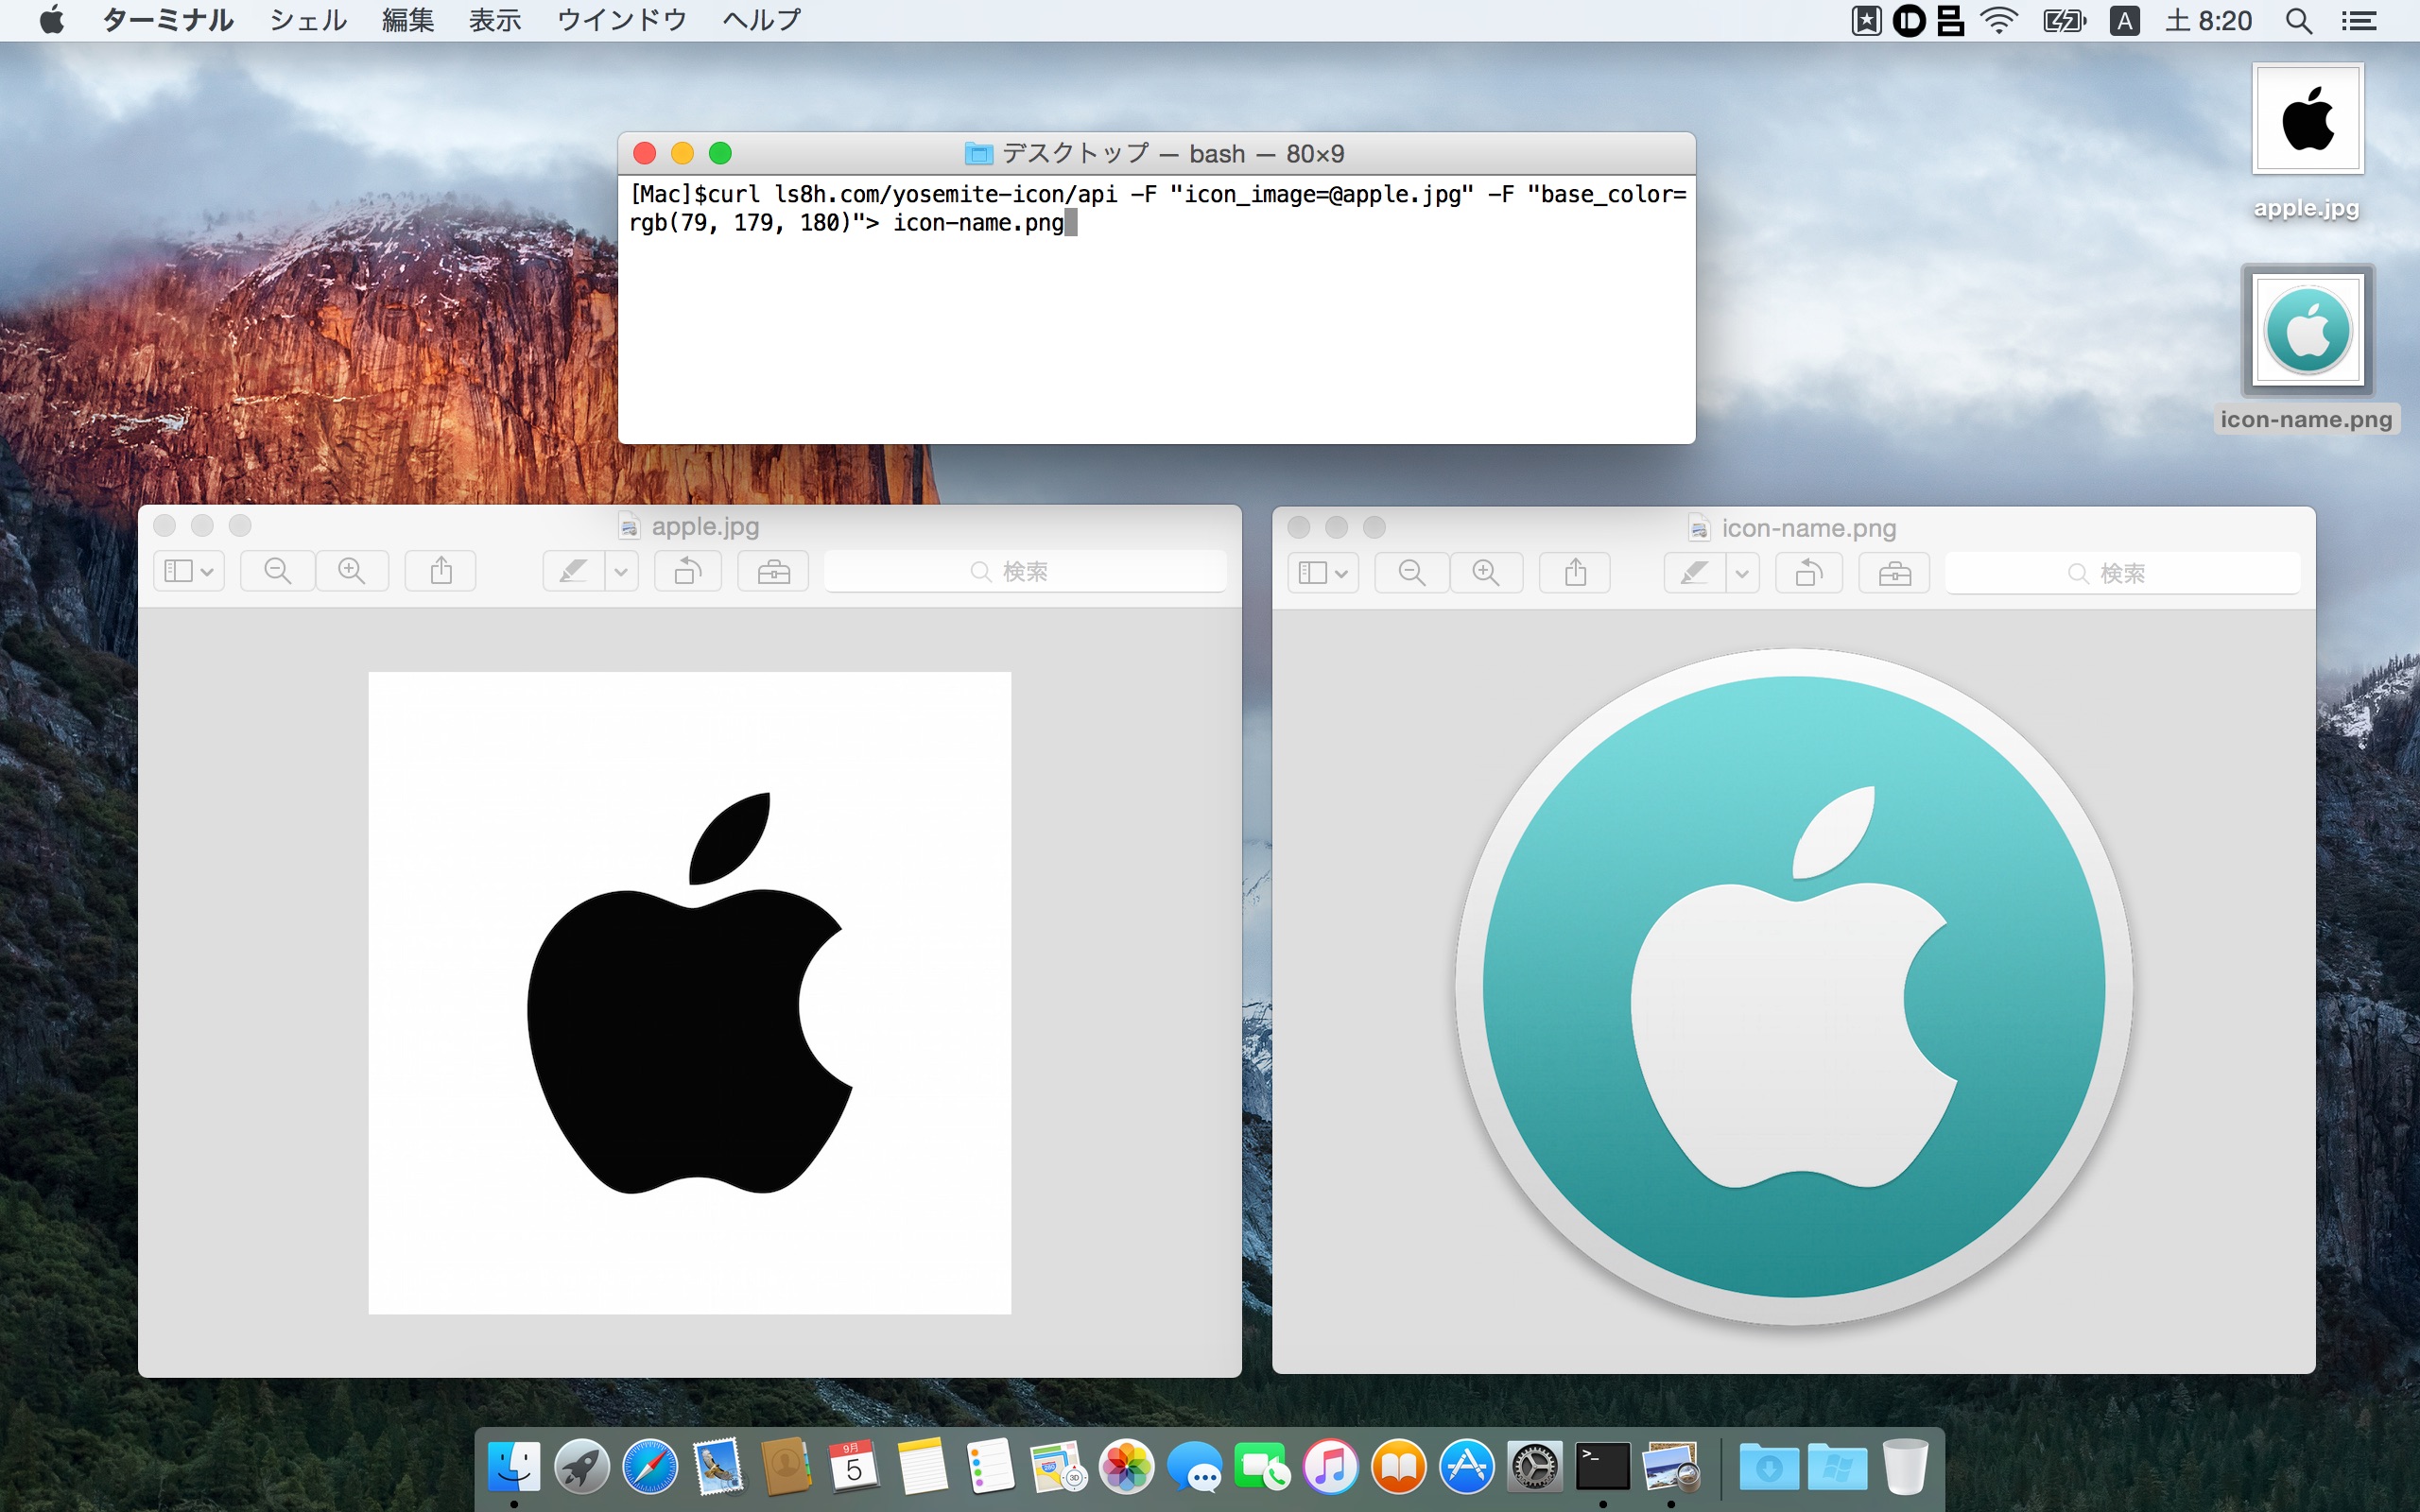Zoom out in apple.jpg Preview window
The image size is (2420, 1512).
click(277, 571)
